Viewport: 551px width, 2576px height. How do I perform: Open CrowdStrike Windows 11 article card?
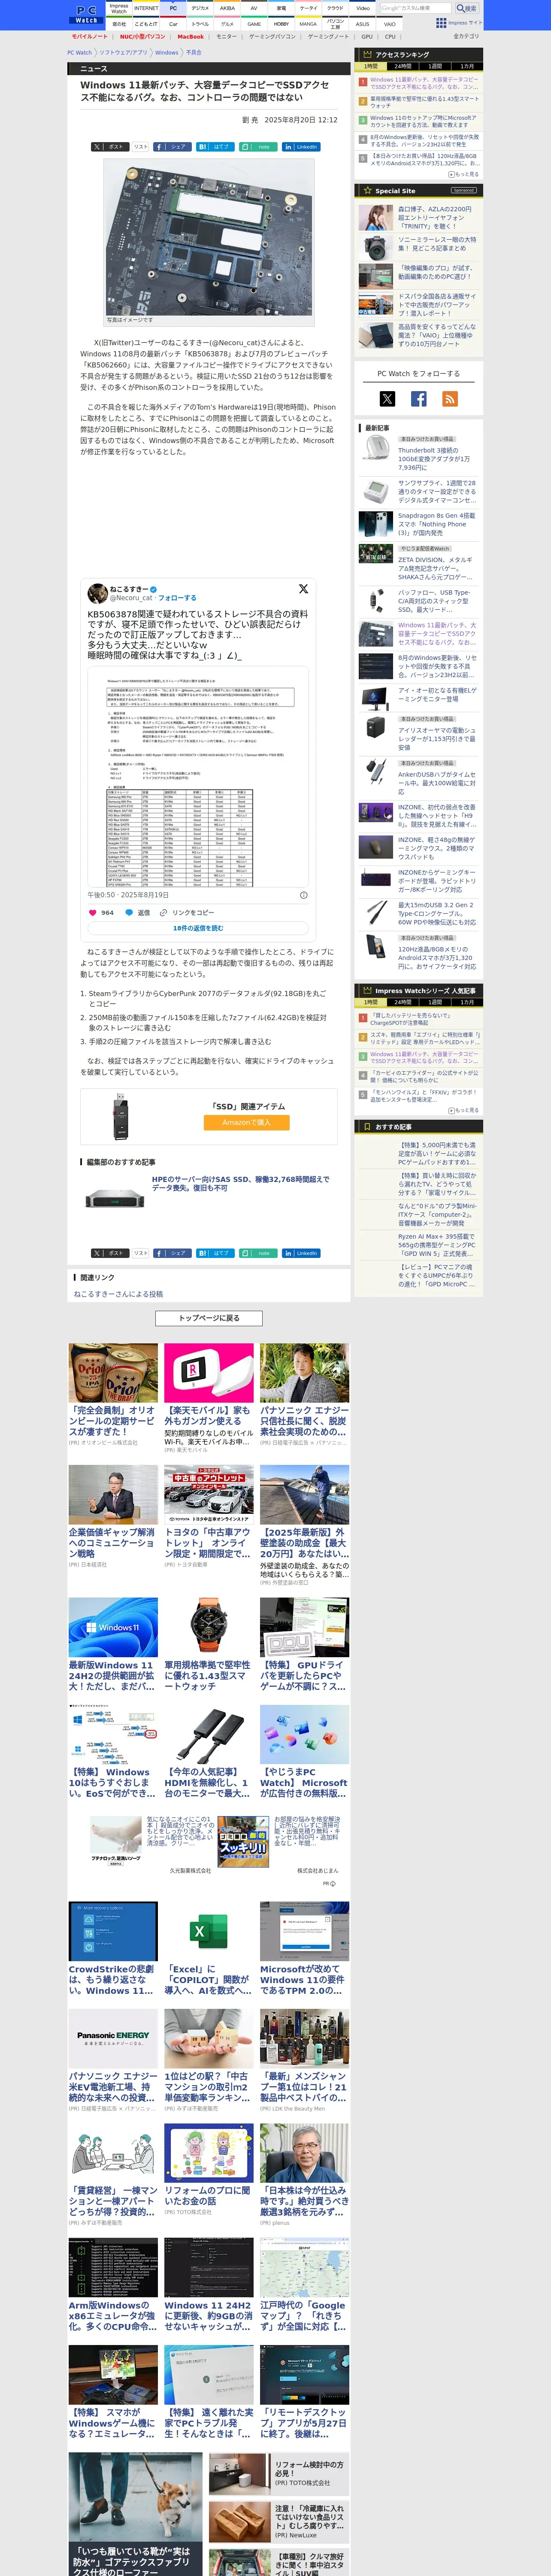pyautogui.click(x=113, y=1950)
